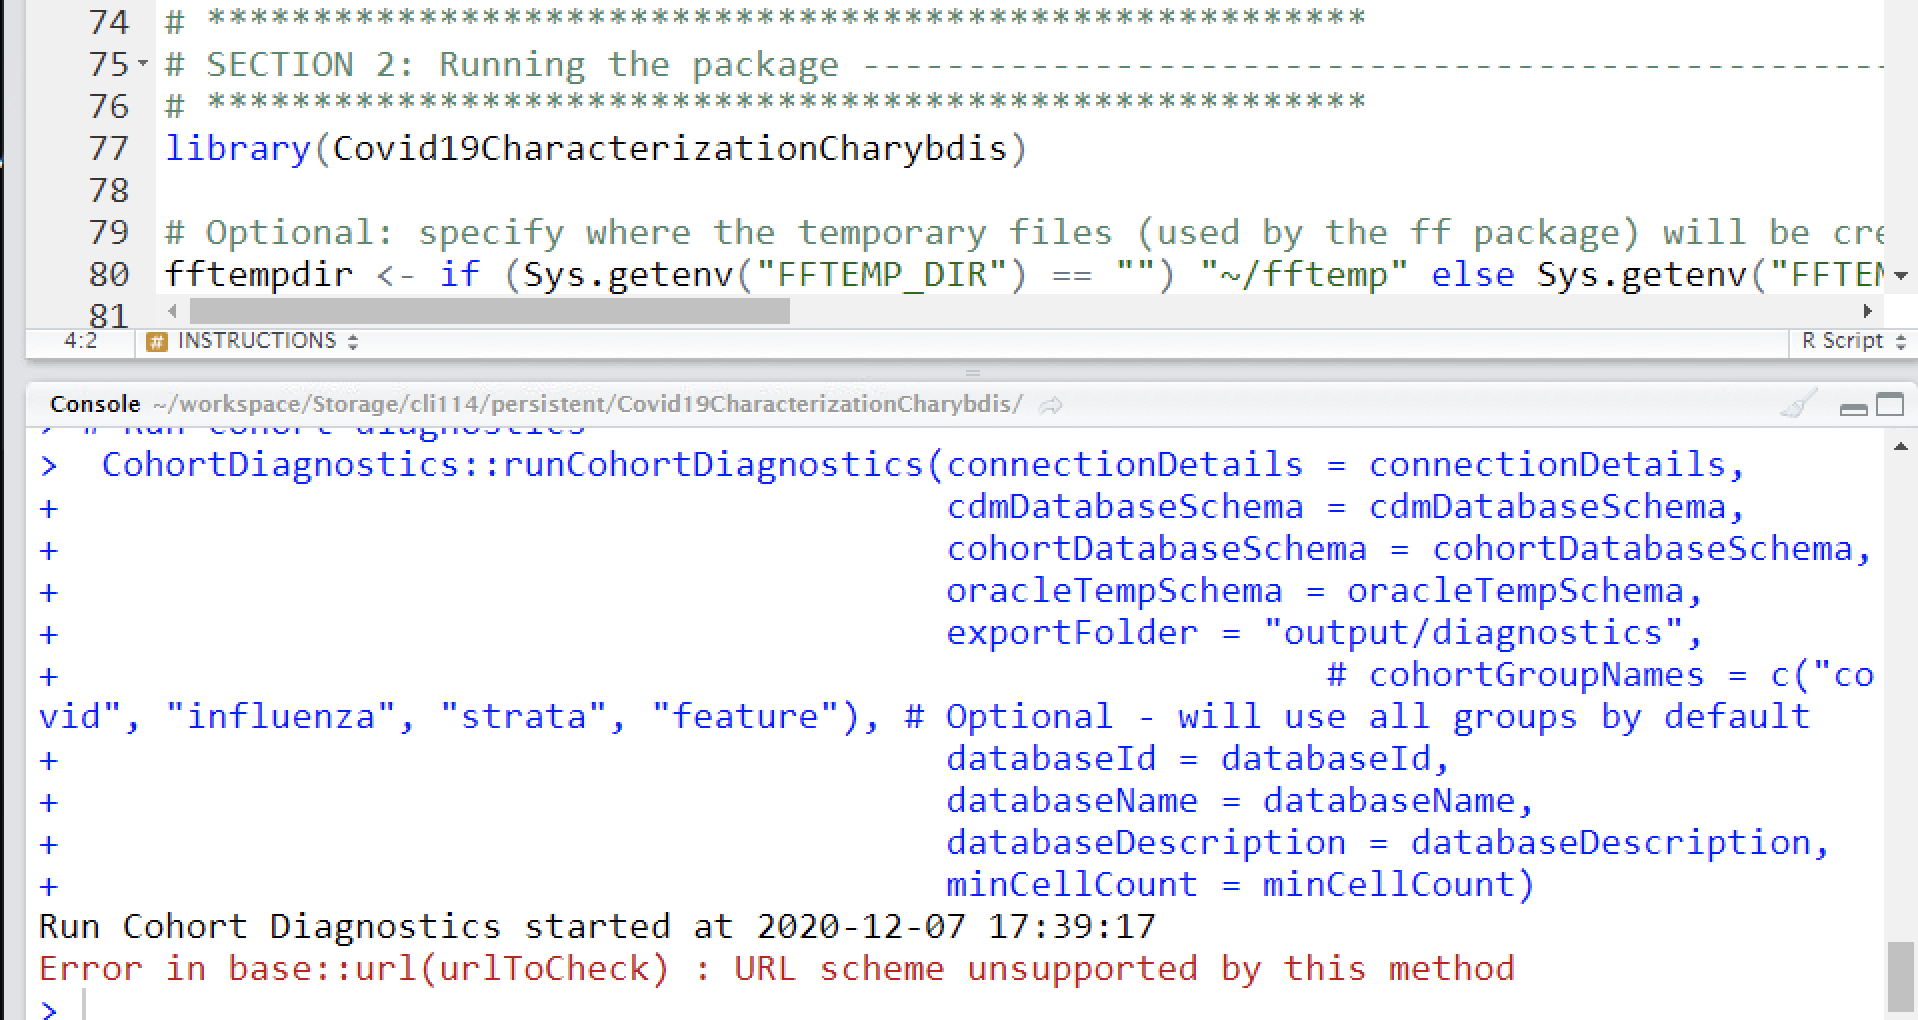Collapse SECTION 2 using the fold triangle
The width and height of the screenshot is (1918, 1020).
click(143, 63)
